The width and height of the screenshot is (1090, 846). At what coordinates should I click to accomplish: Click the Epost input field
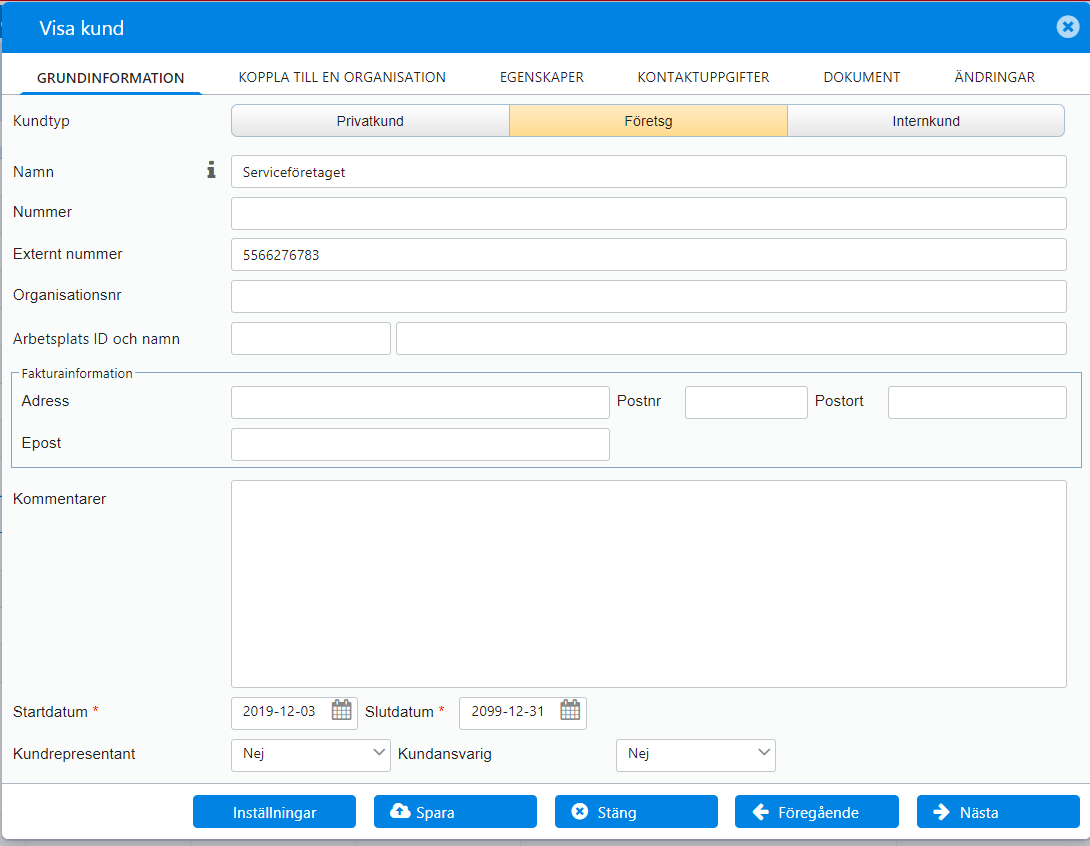point(421,444)
